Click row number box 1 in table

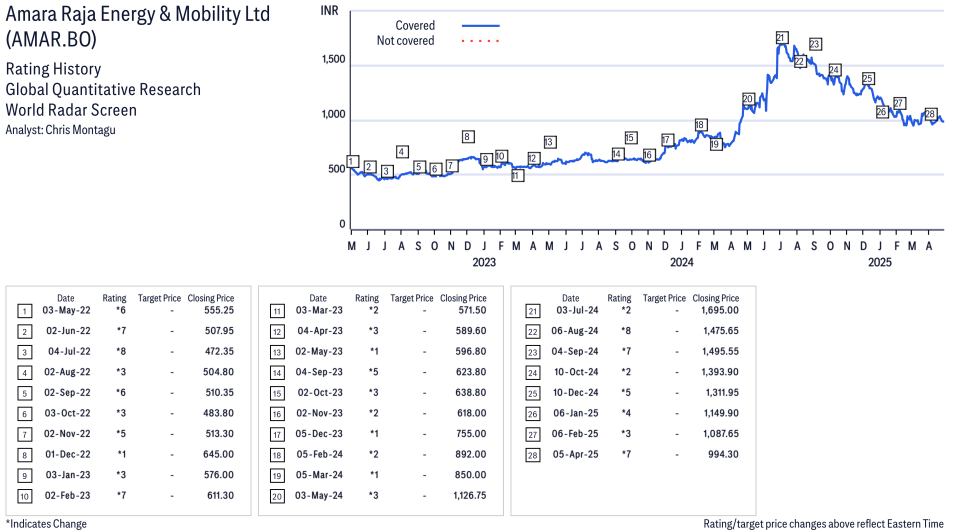click(24, 311)
